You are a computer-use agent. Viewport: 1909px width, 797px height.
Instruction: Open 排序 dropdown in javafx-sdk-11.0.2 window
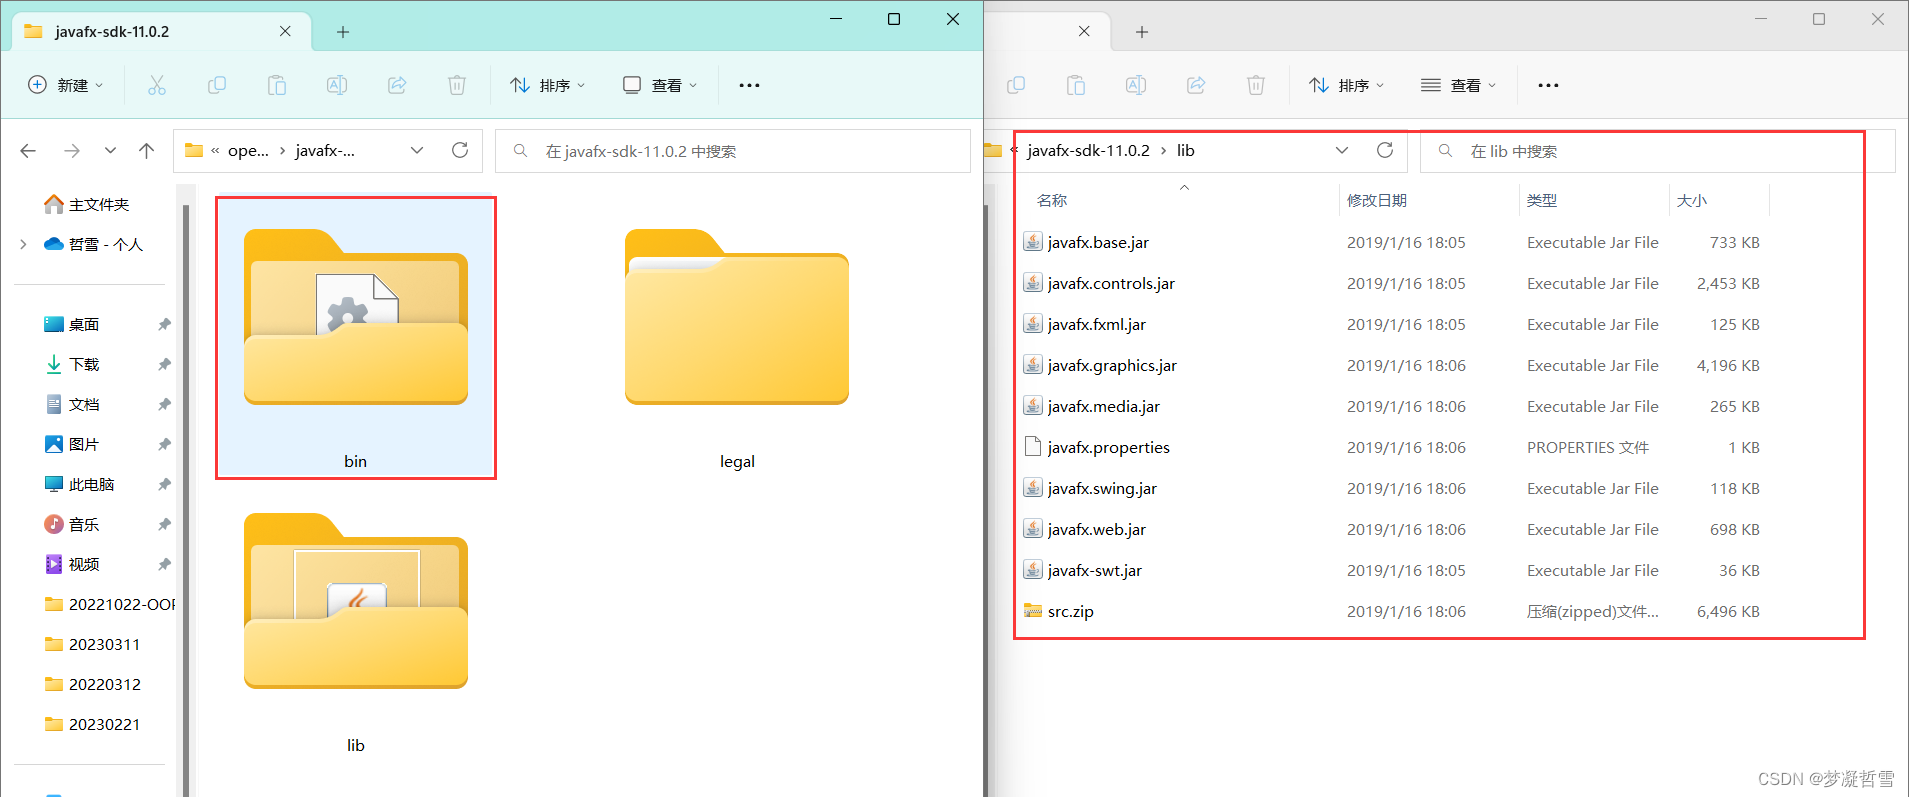[547, 85]
